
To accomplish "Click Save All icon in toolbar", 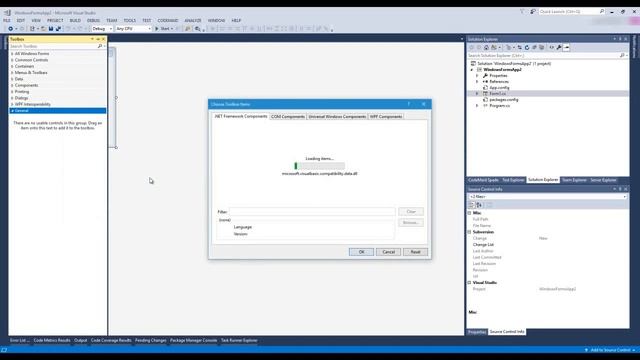I will coord(58,29).
